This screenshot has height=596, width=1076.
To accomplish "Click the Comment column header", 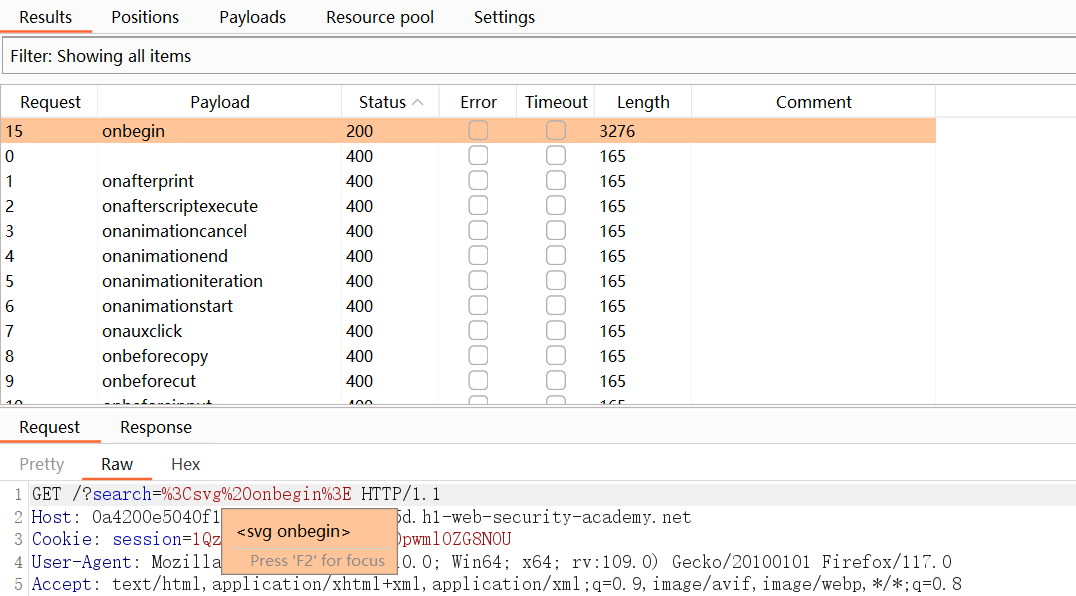I will click(813, 102).
